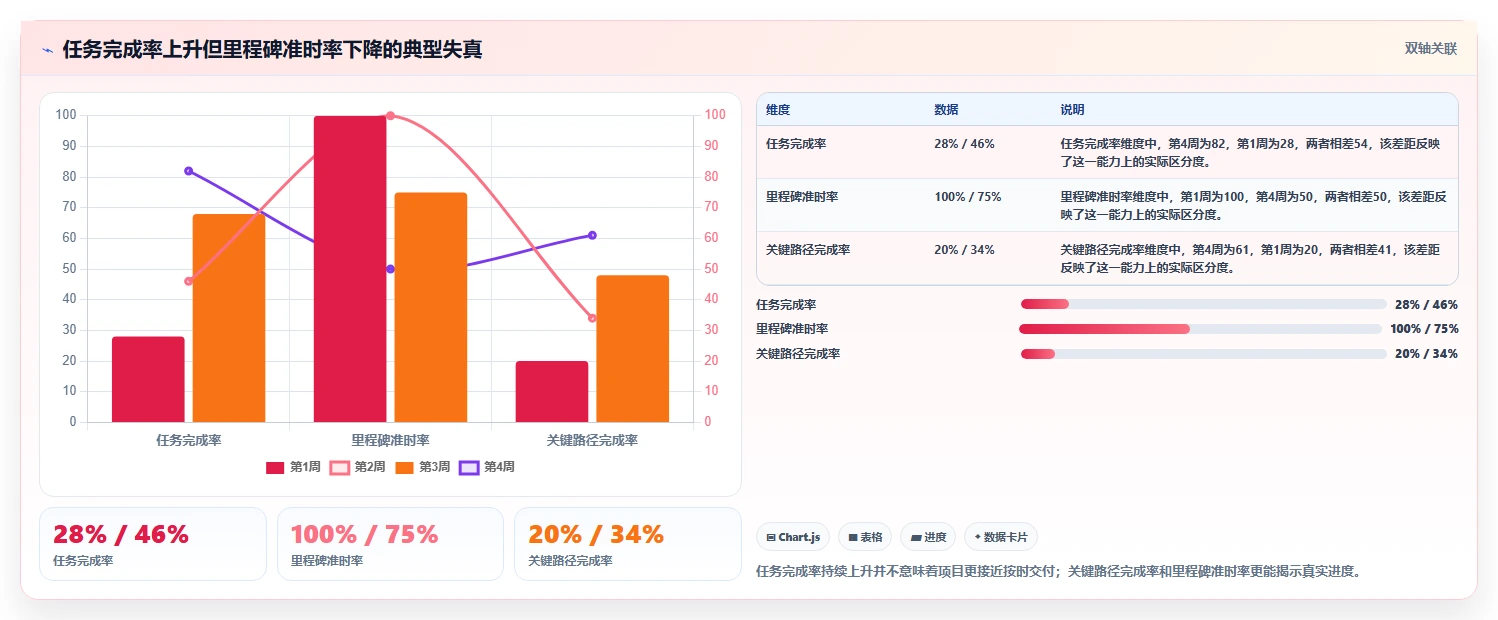Click the pink 第2周 point at value 46

point(188,281)
